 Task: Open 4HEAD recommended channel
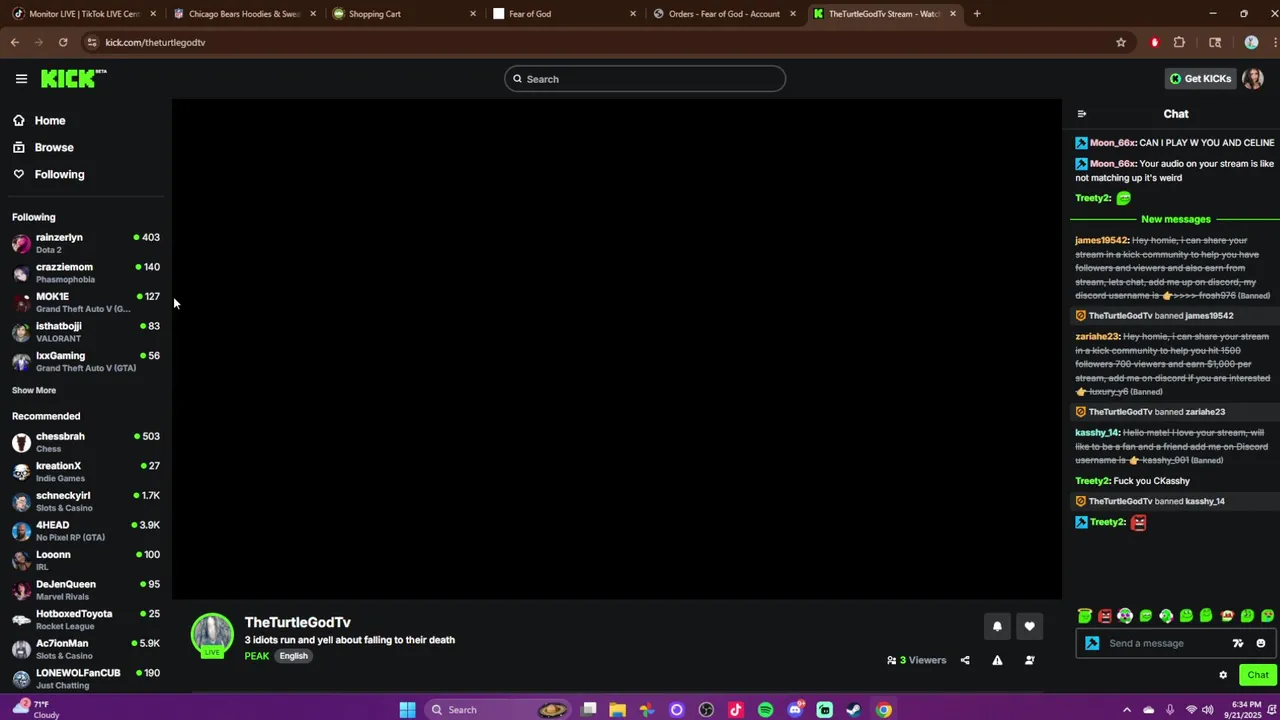coord(86,531)
